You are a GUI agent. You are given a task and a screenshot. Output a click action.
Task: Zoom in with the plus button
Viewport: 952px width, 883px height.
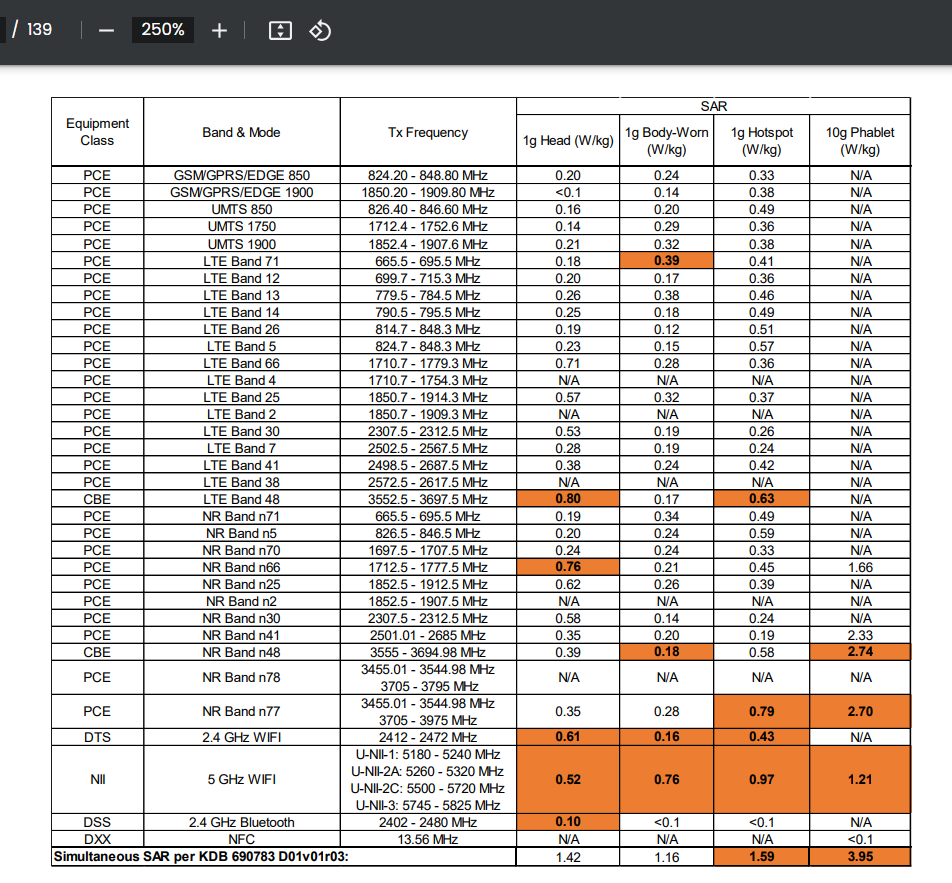tap(220, 30)
